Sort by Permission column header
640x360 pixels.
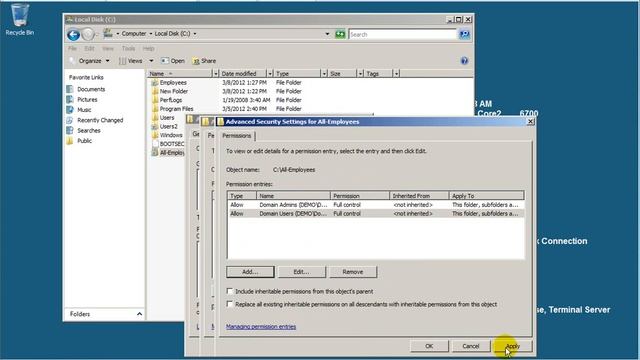click(360, 196)
